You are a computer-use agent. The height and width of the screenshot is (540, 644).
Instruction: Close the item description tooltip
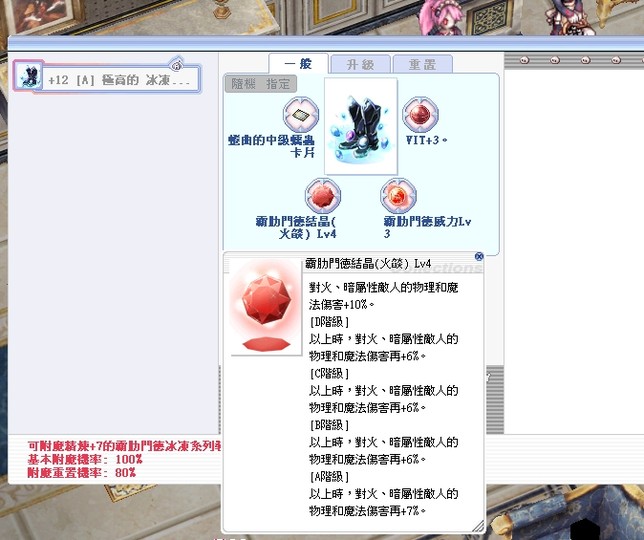pyautogui.click(x=478, y=257)
